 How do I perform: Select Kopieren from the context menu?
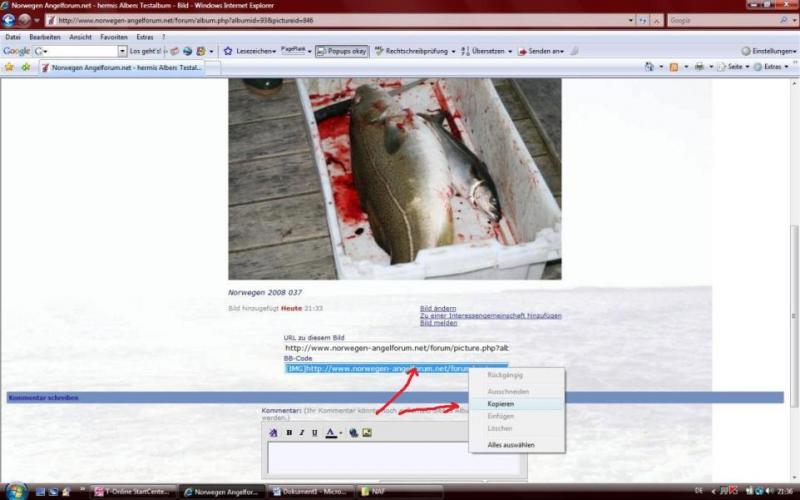pos(501,403)
